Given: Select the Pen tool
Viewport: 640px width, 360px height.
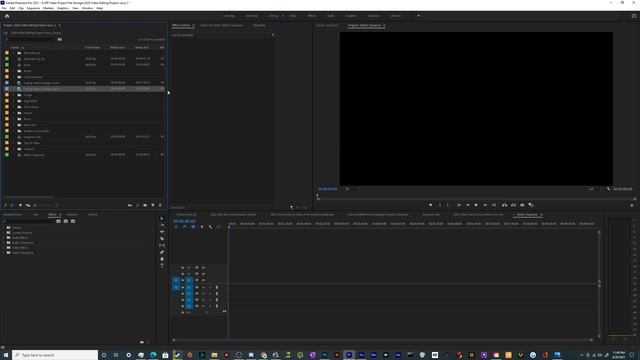Looking at the screenshot, I should click(x=162, y=252).
